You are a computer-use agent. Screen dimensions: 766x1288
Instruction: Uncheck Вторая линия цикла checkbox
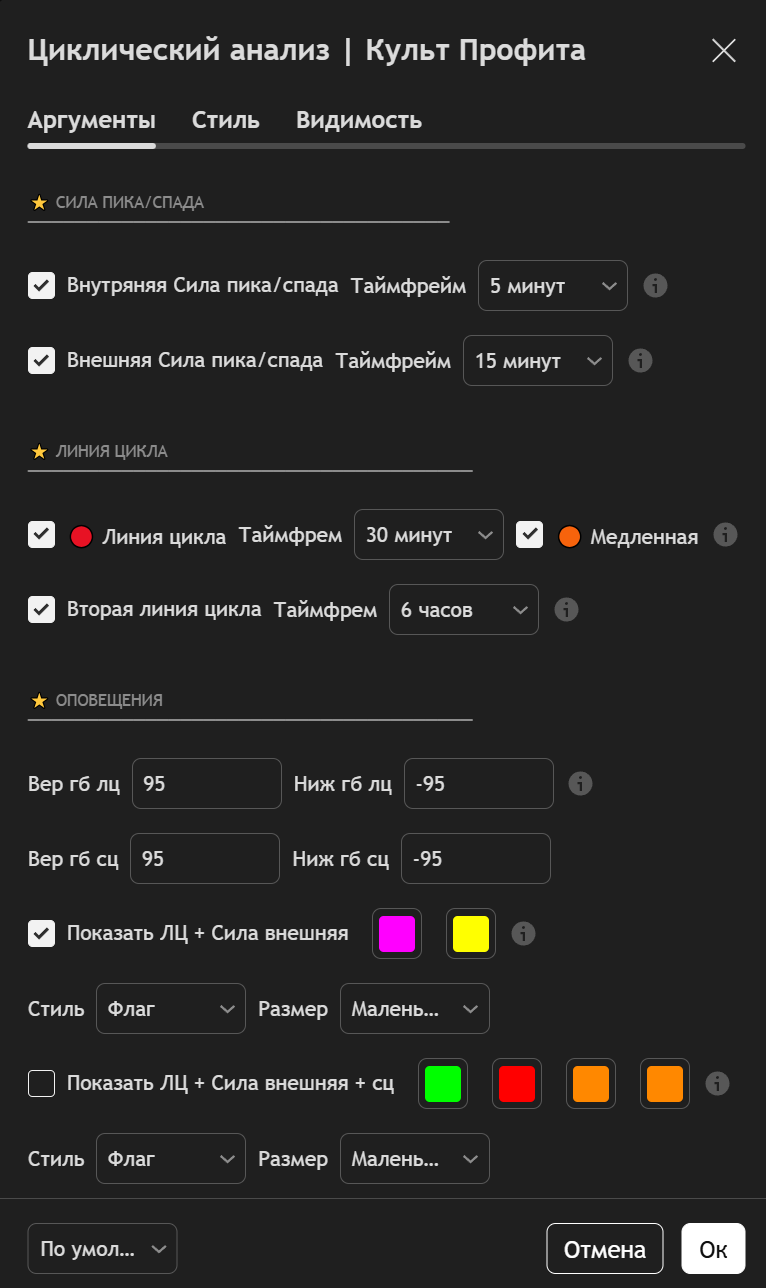(41, 609)
